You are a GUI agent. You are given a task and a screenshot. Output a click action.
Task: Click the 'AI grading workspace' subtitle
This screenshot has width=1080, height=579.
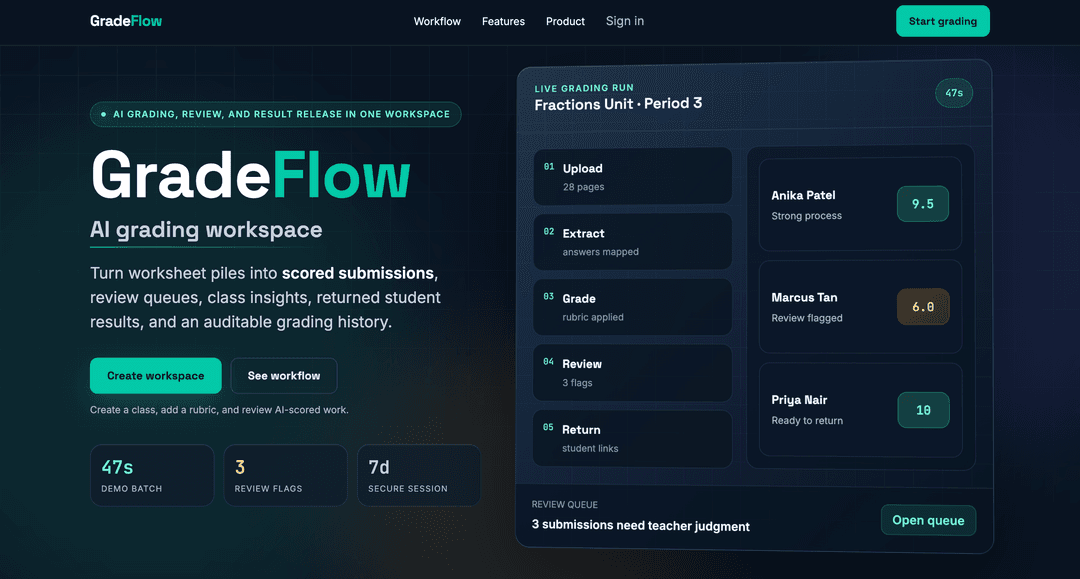pyautogui.click(x=206, y=229)
